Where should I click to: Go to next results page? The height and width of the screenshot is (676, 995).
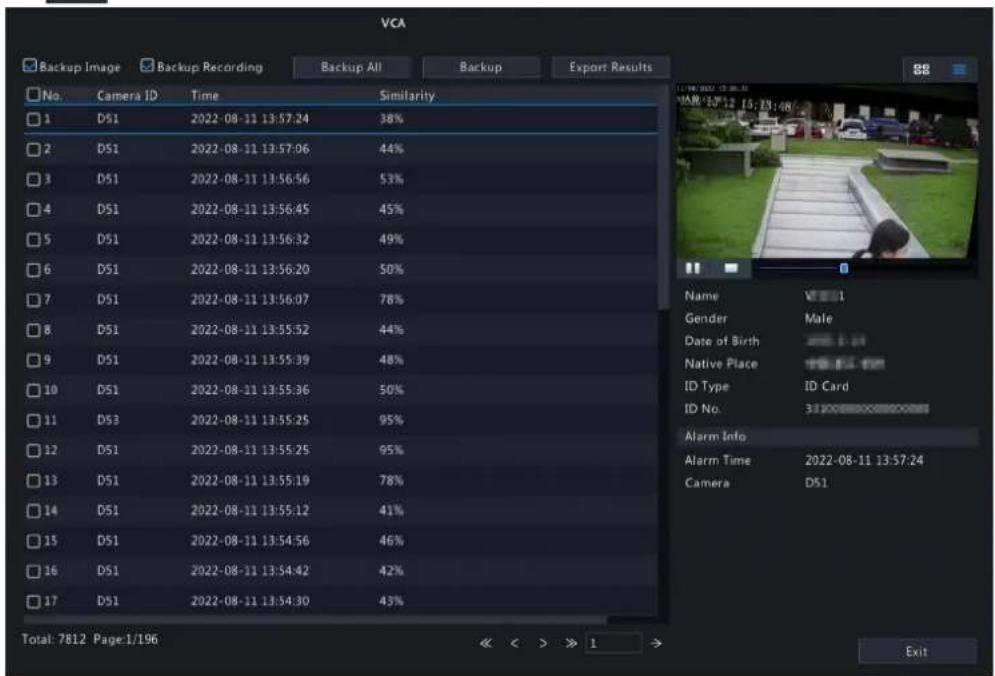[543, 643]
